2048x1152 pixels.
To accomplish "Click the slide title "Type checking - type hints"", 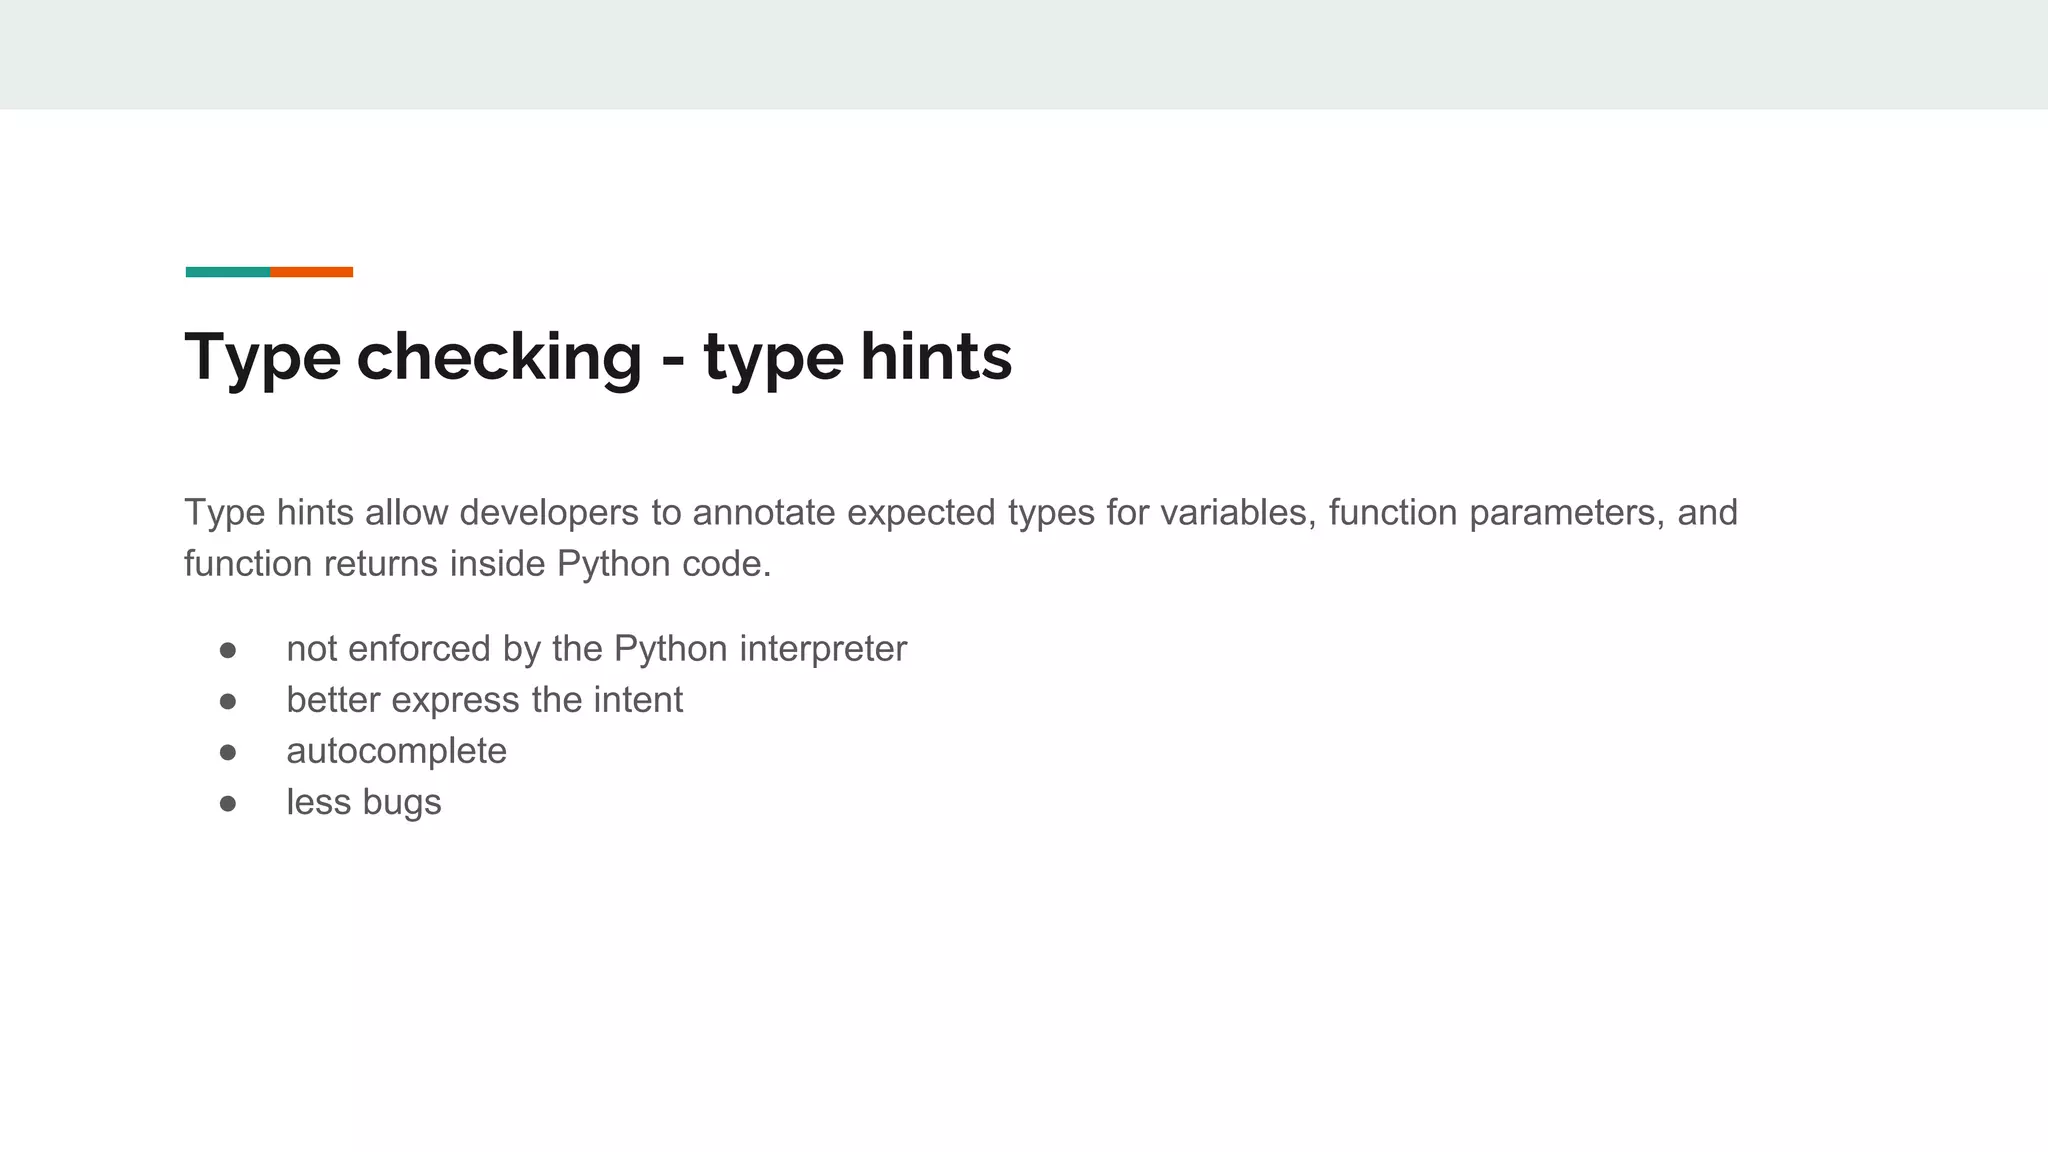I will coord(598,357).
